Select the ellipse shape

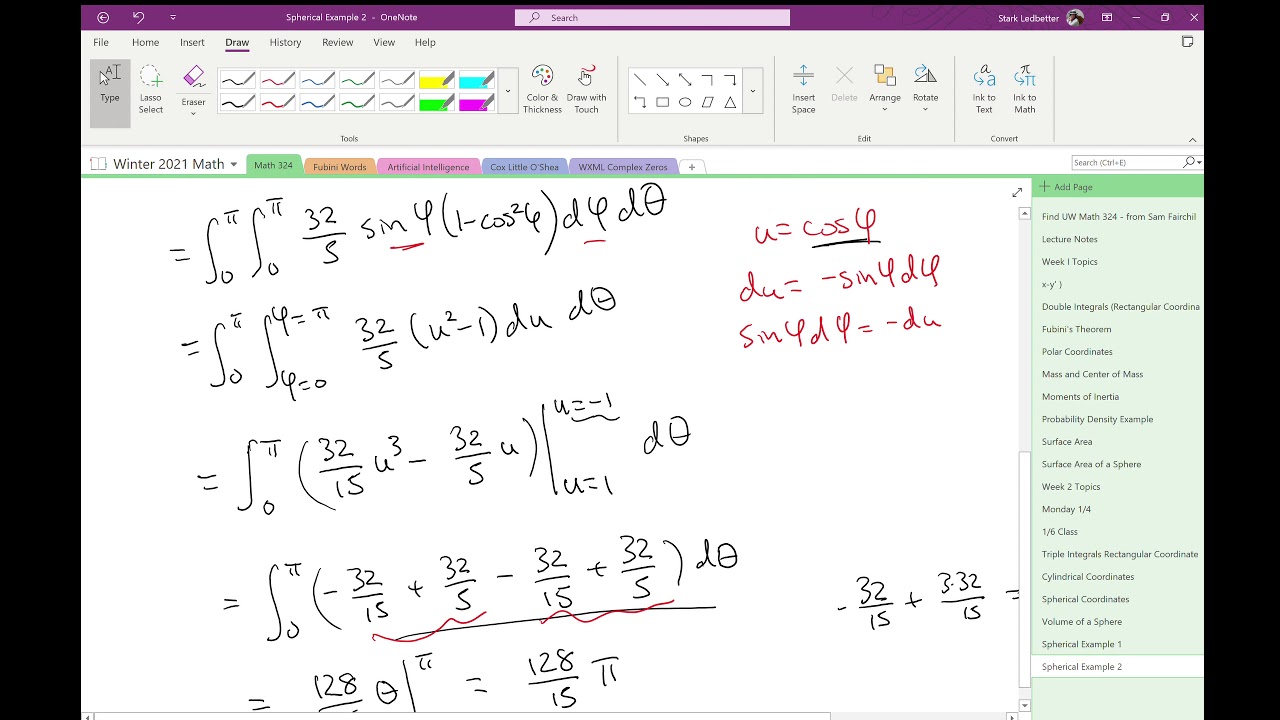685,102
